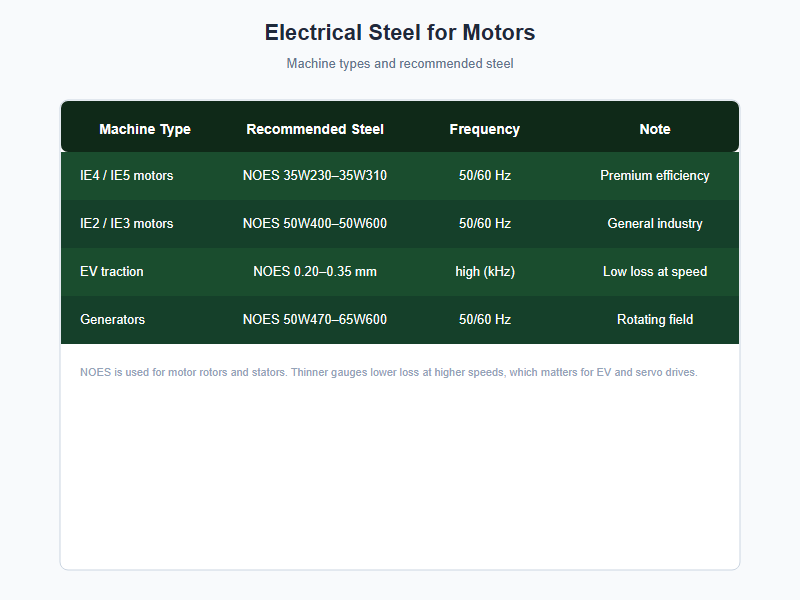
Task: Click the 'Low loss at speed' note
Action: pos(655,271)
